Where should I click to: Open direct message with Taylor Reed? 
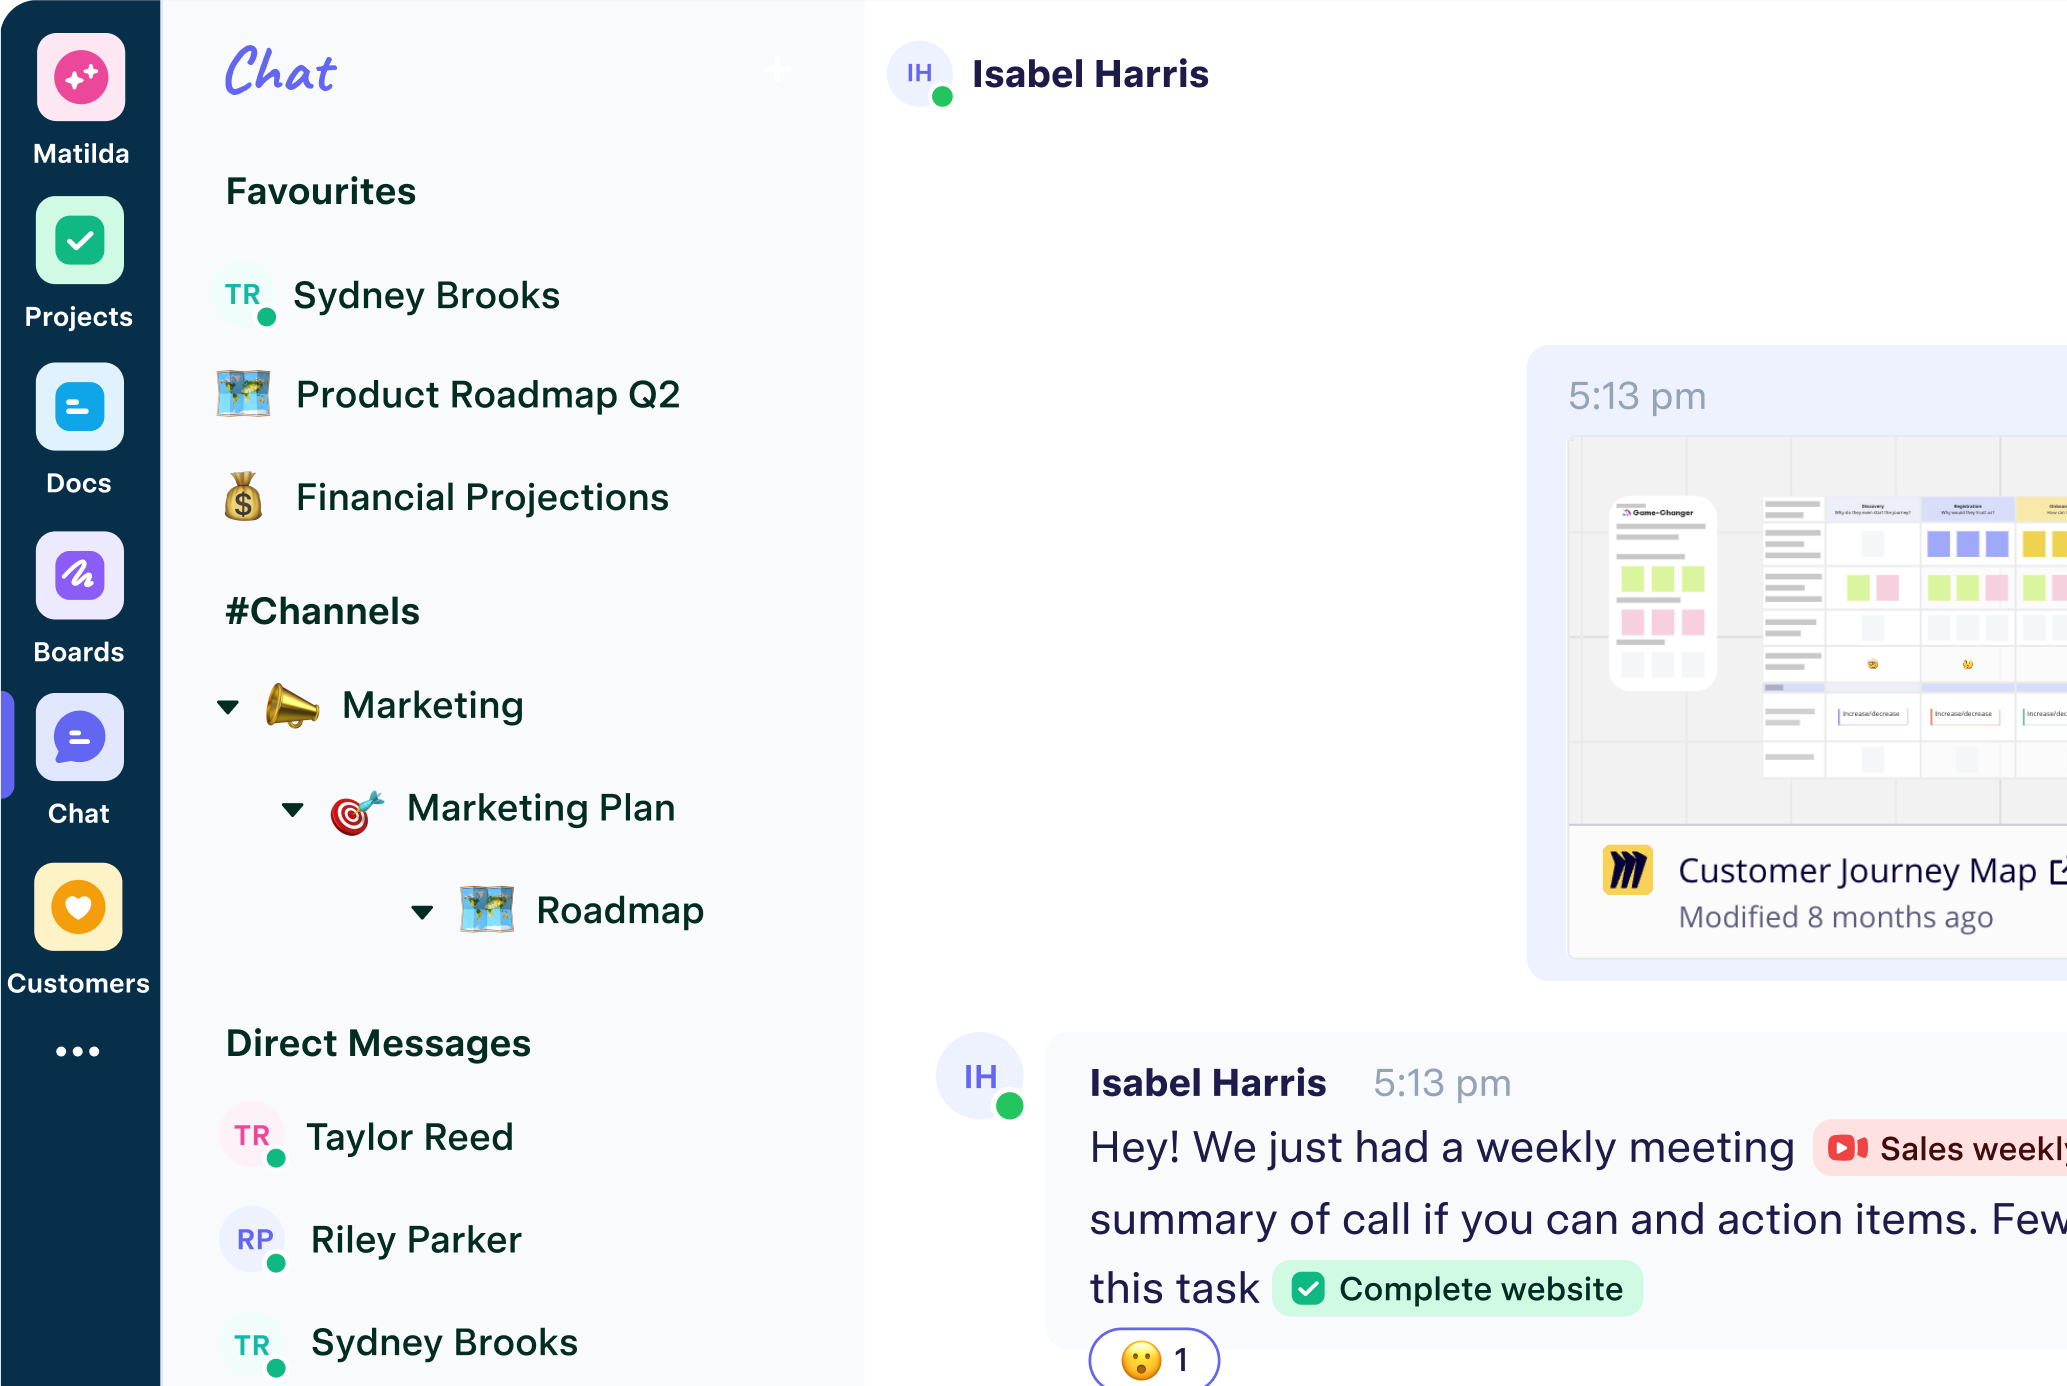(409, 1137)
